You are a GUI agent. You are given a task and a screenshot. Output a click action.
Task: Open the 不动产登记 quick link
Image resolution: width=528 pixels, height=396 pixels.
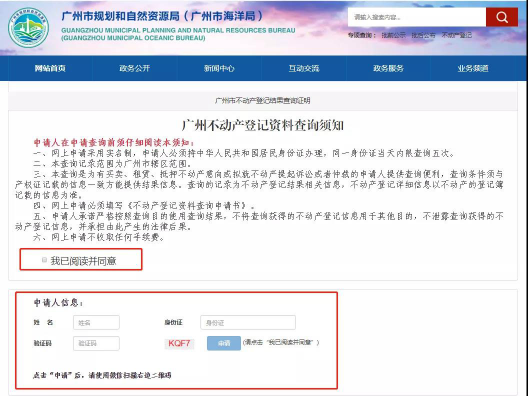coord(457,35)
